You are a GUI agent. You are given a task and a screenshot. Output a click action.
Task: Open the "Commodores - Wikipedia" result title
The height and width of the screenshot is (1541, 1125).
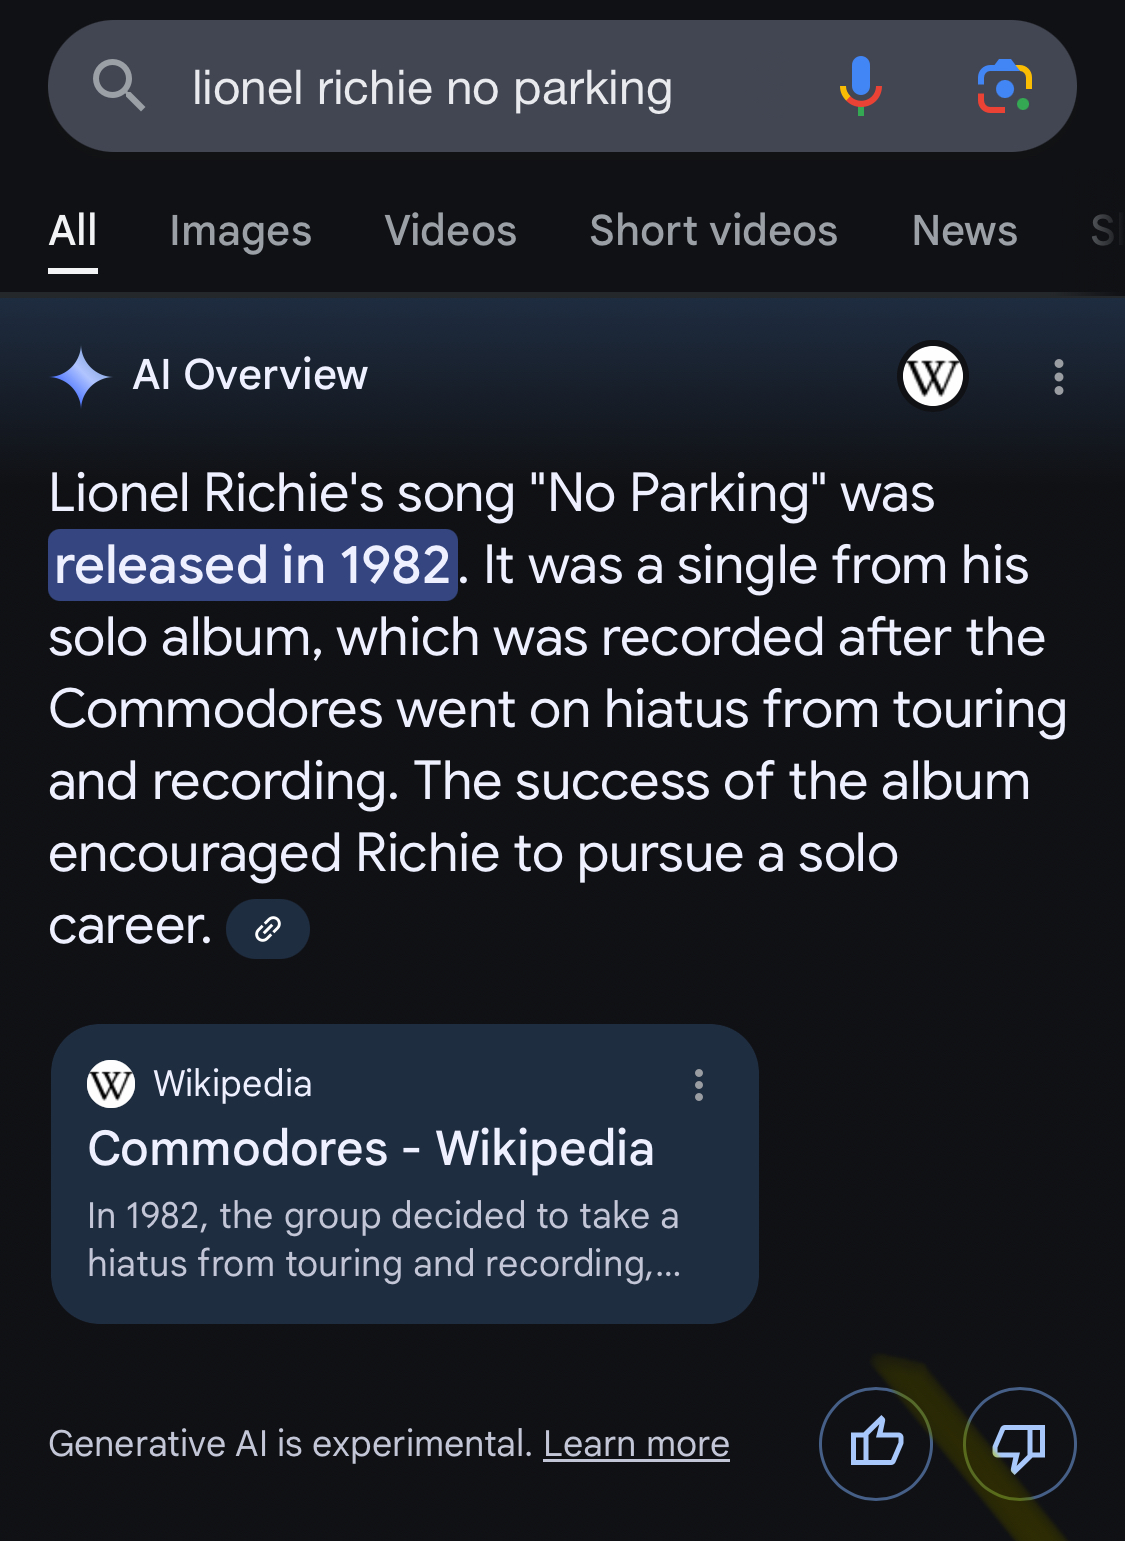371,1148
